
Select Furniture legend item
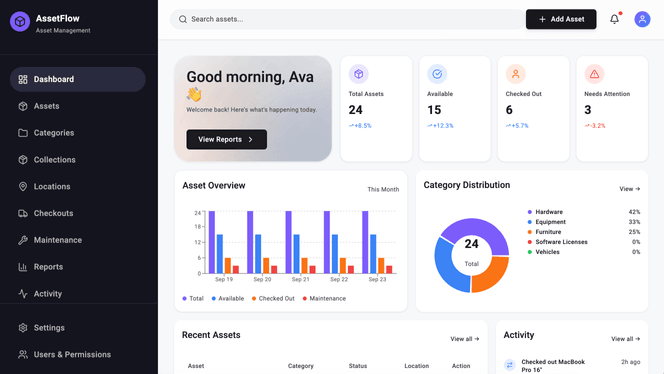tap(584, 232)
